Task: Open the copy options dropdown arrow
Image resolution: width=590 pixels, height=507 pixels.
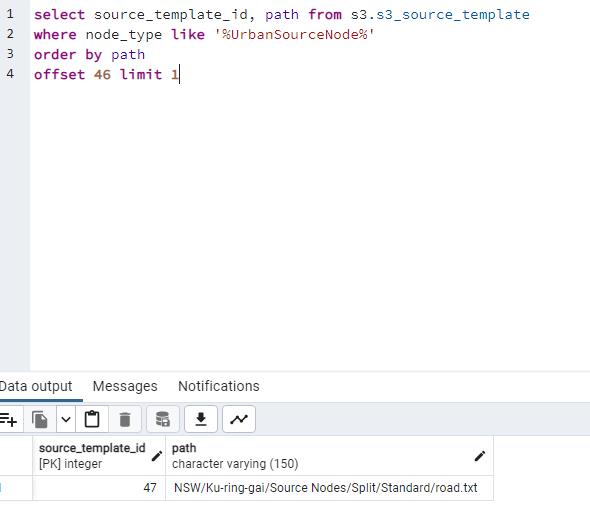Action: (66, 419)
